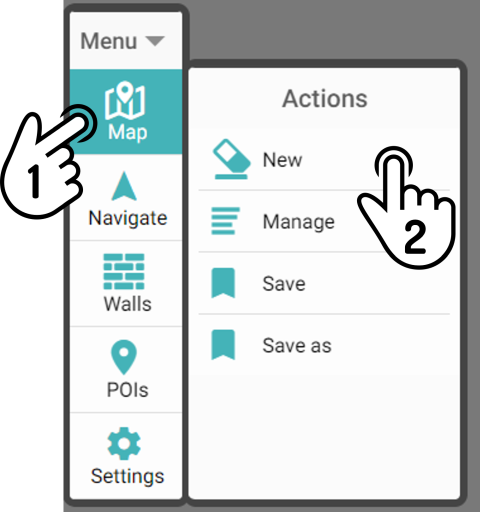480x512 pixels.
Task: Click the bookmark icon beside Save as
Action: (x=223, y=345)
